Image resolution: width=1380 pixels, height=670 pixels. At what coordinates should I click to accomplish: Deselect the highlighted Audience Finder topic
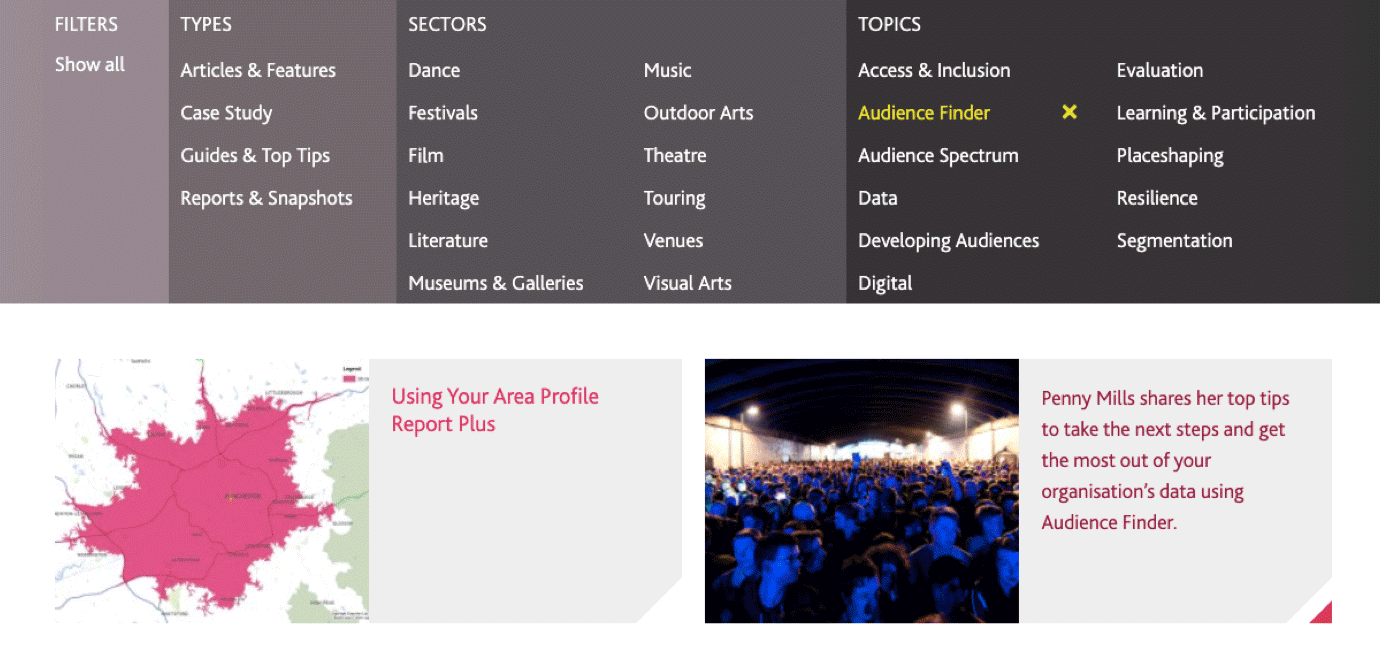(x=924, y=113)
